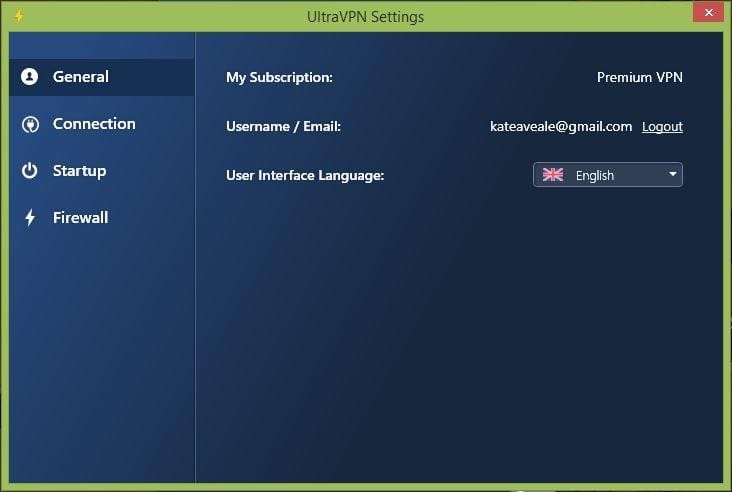Click the User Interface Language label

[305, 176]
